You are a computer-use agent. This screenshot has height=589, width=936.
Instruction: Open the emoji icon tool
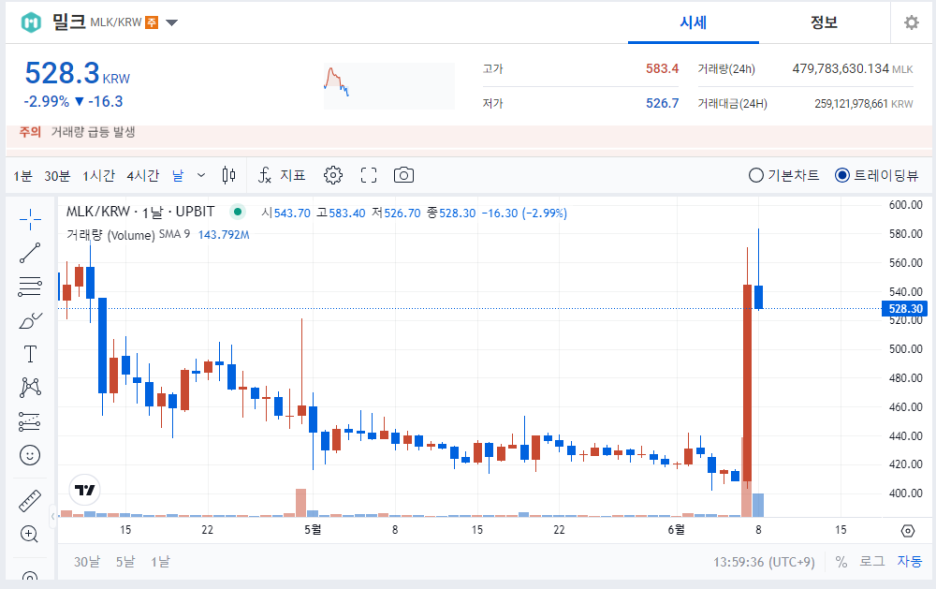30,455
